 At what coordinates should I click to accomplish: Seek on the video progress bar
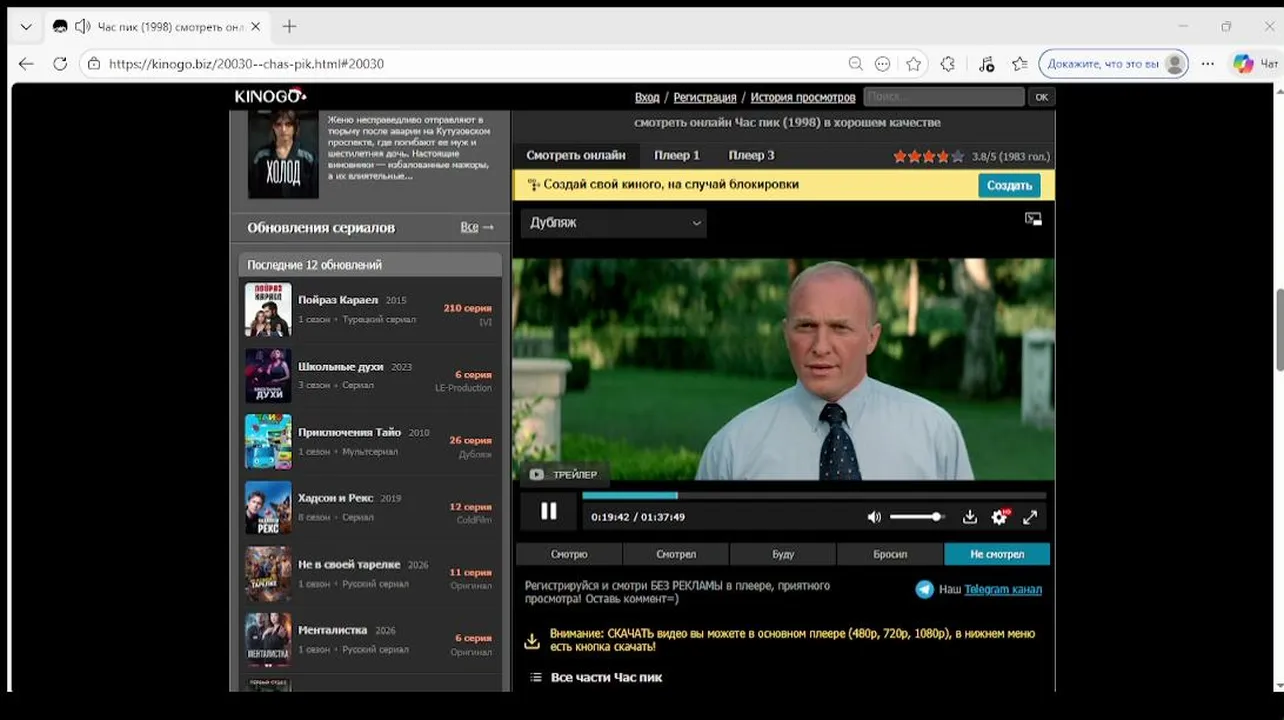814,495
